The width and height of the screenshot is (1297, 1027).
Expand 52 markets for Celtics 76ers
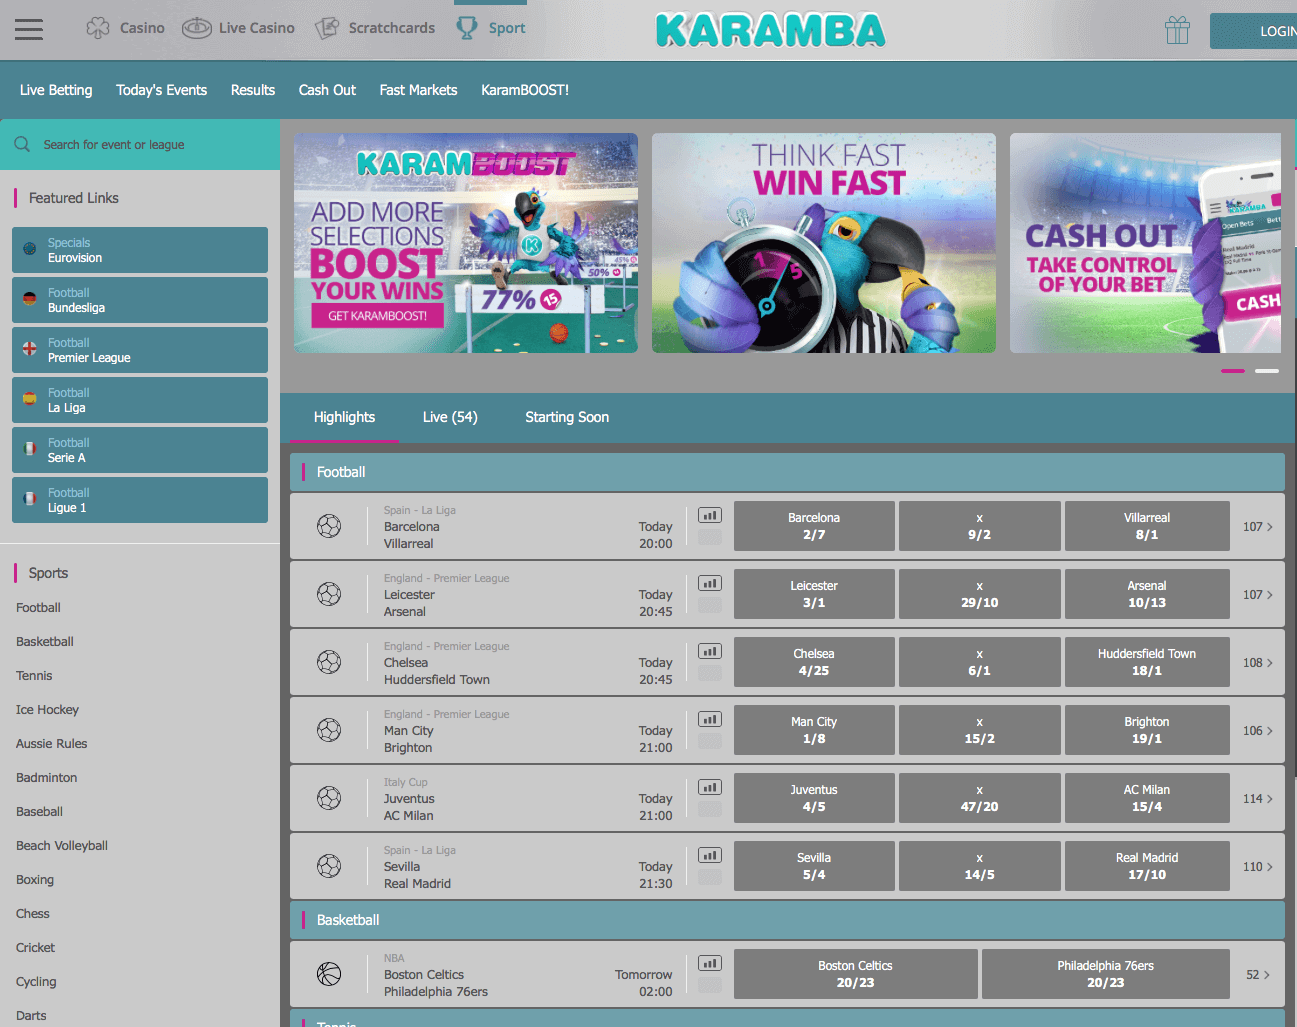tap(1258, 975)
